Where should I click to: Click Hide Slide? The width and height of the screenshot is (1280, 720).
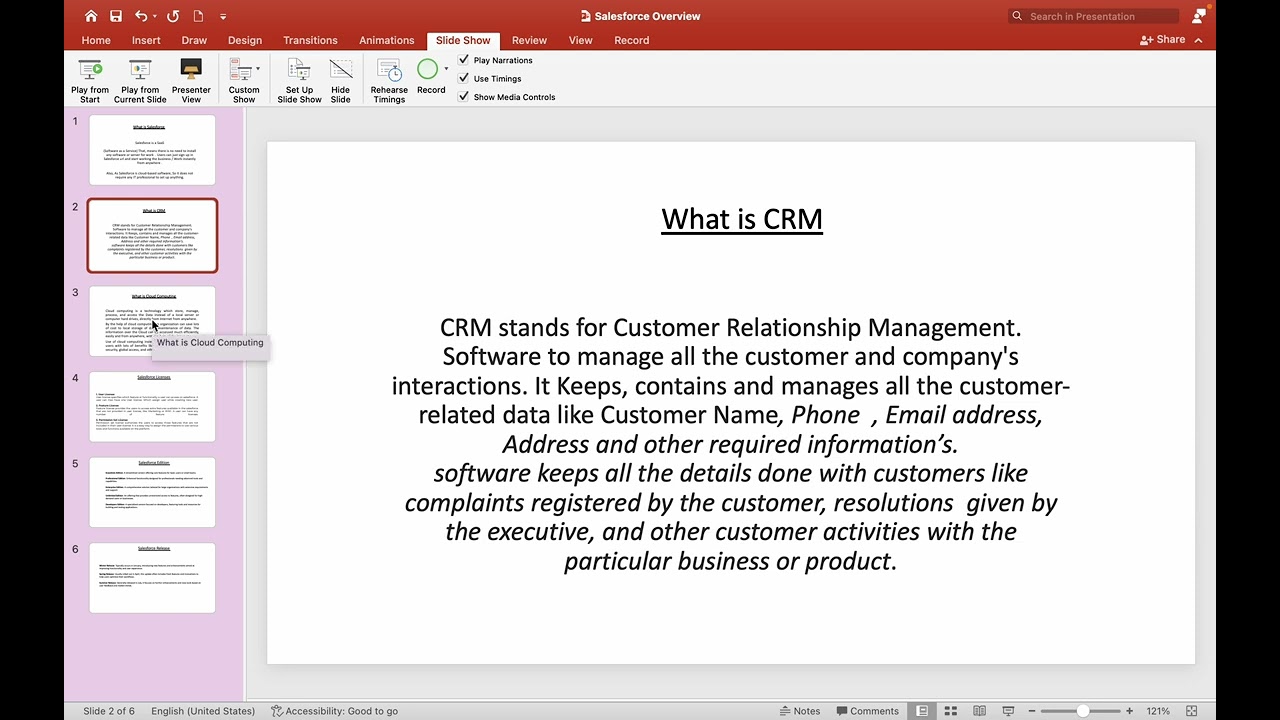pyautogui.click(x=341, y=81)
